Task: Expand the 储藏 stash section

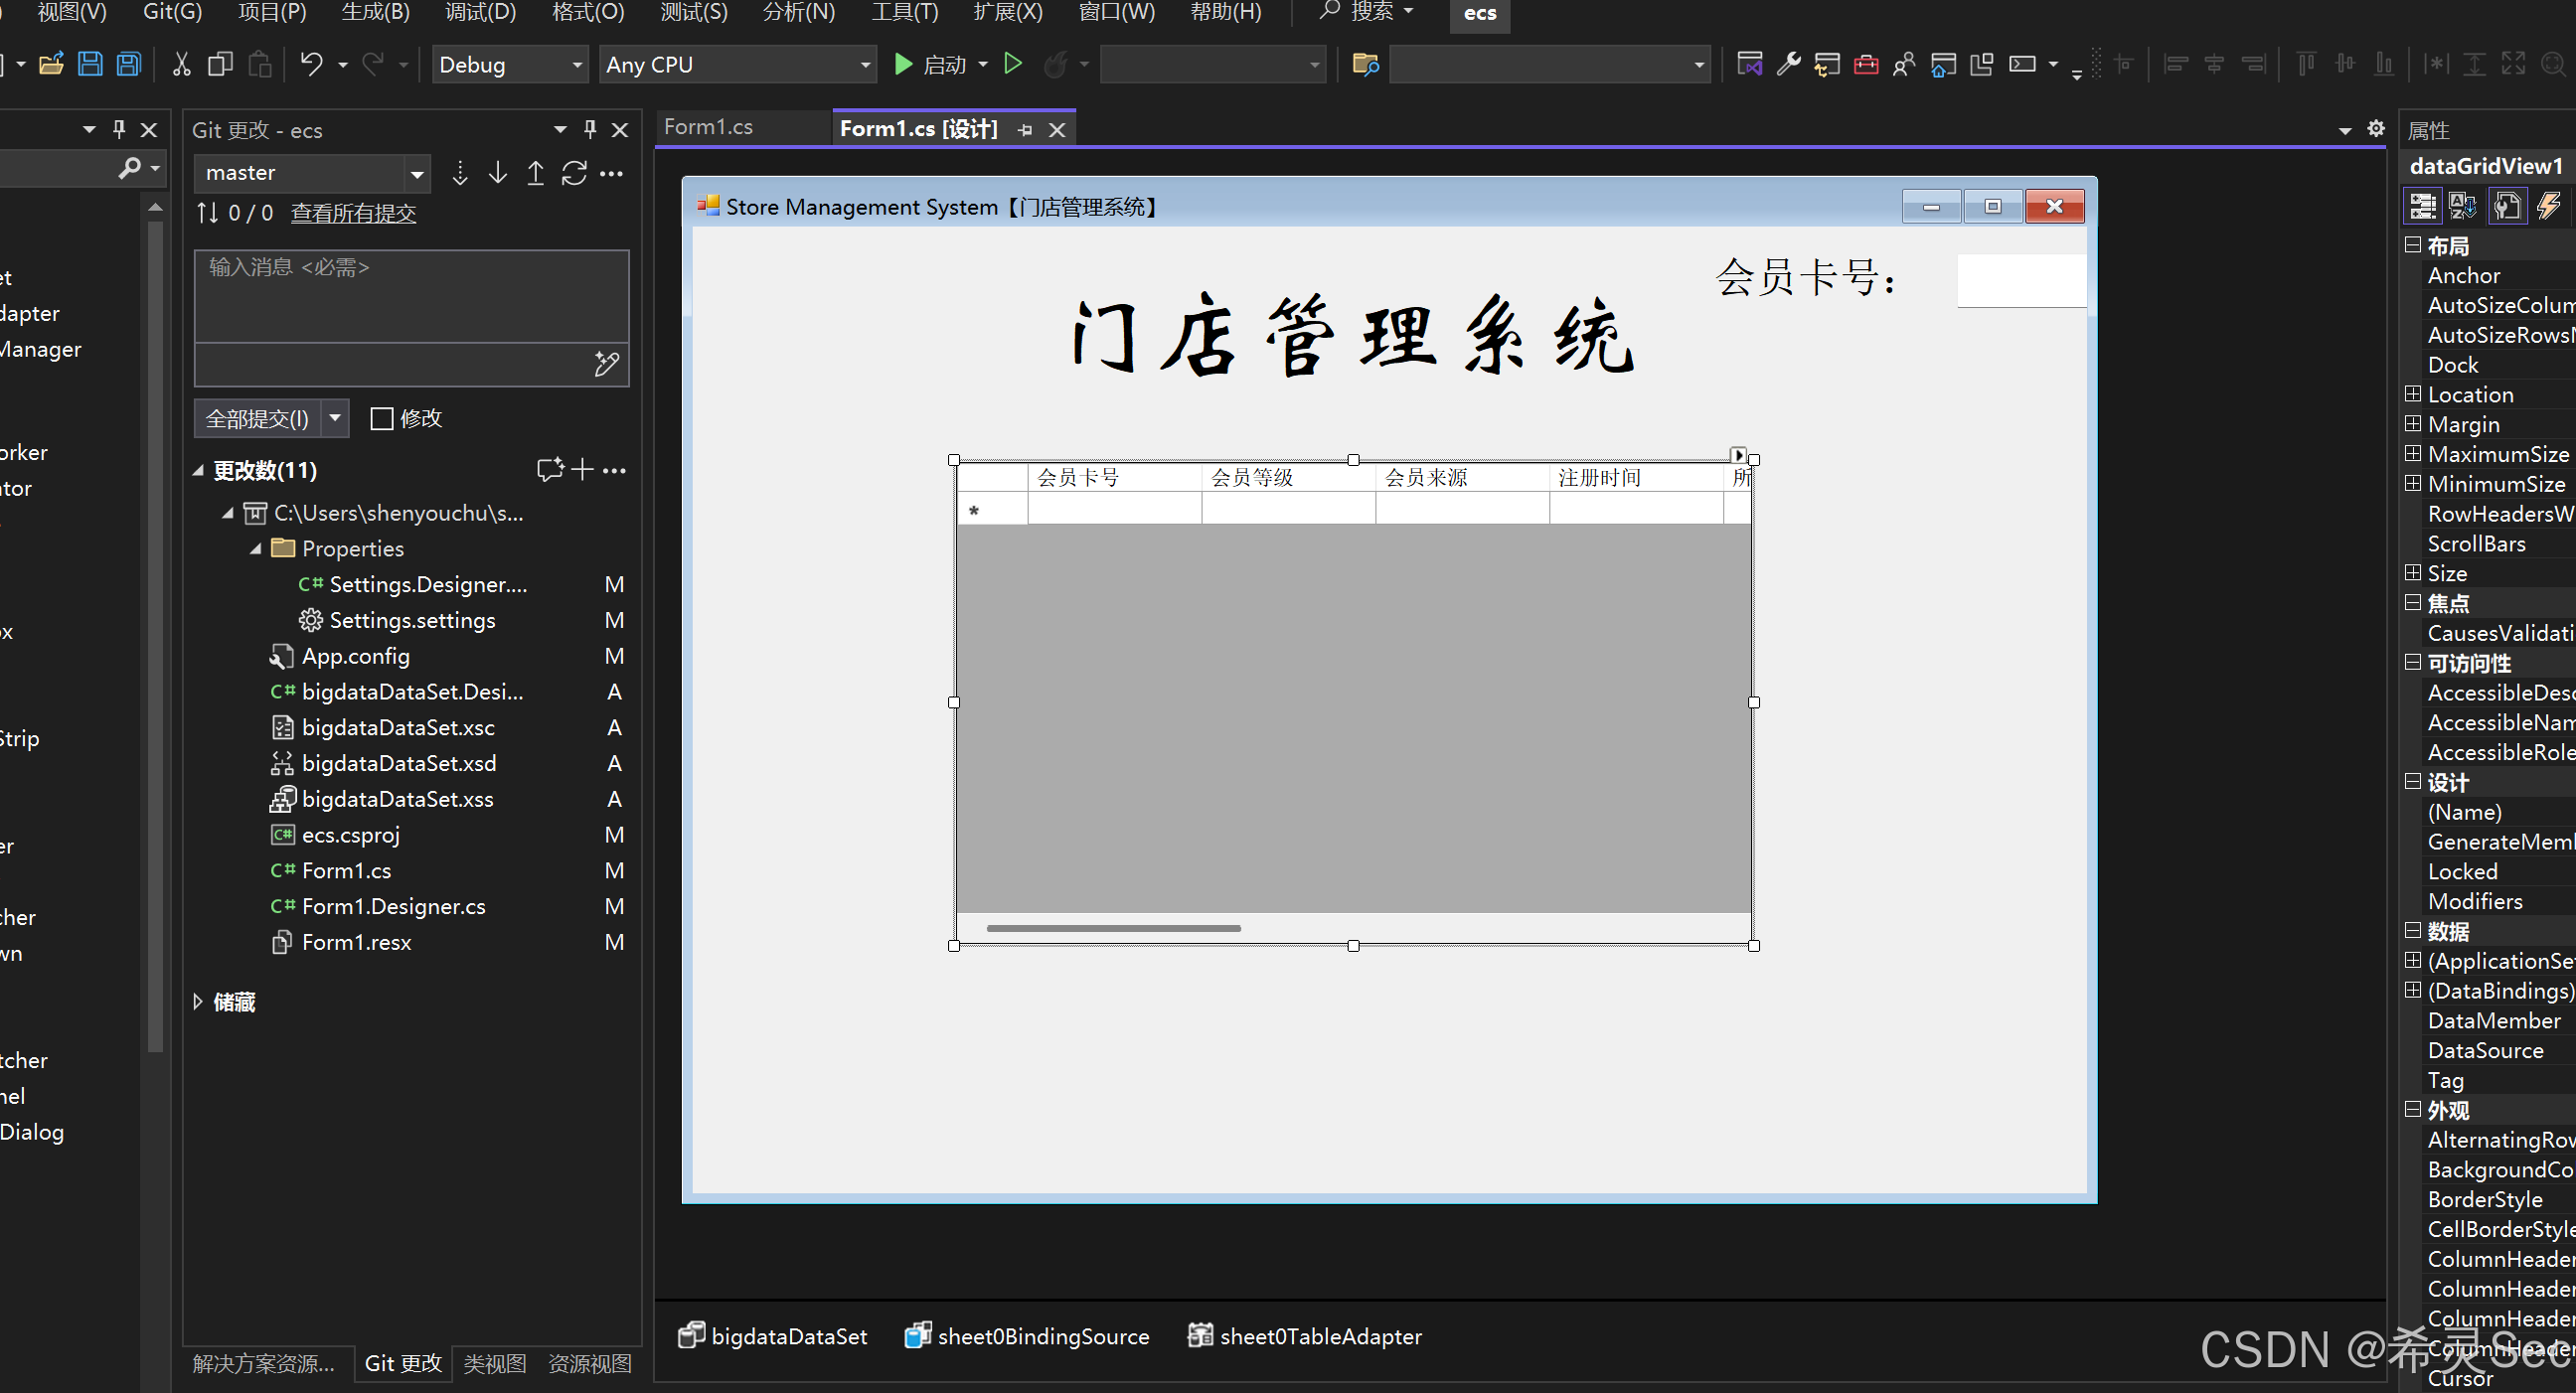Action: pos(198,1002)
